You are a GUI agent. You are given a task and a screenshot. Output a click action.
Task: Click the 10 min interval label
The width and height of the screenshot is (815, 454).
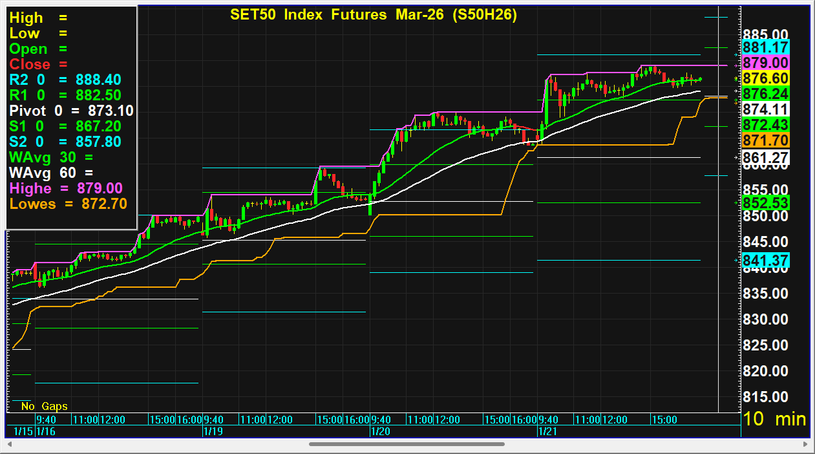coord(776,421)
